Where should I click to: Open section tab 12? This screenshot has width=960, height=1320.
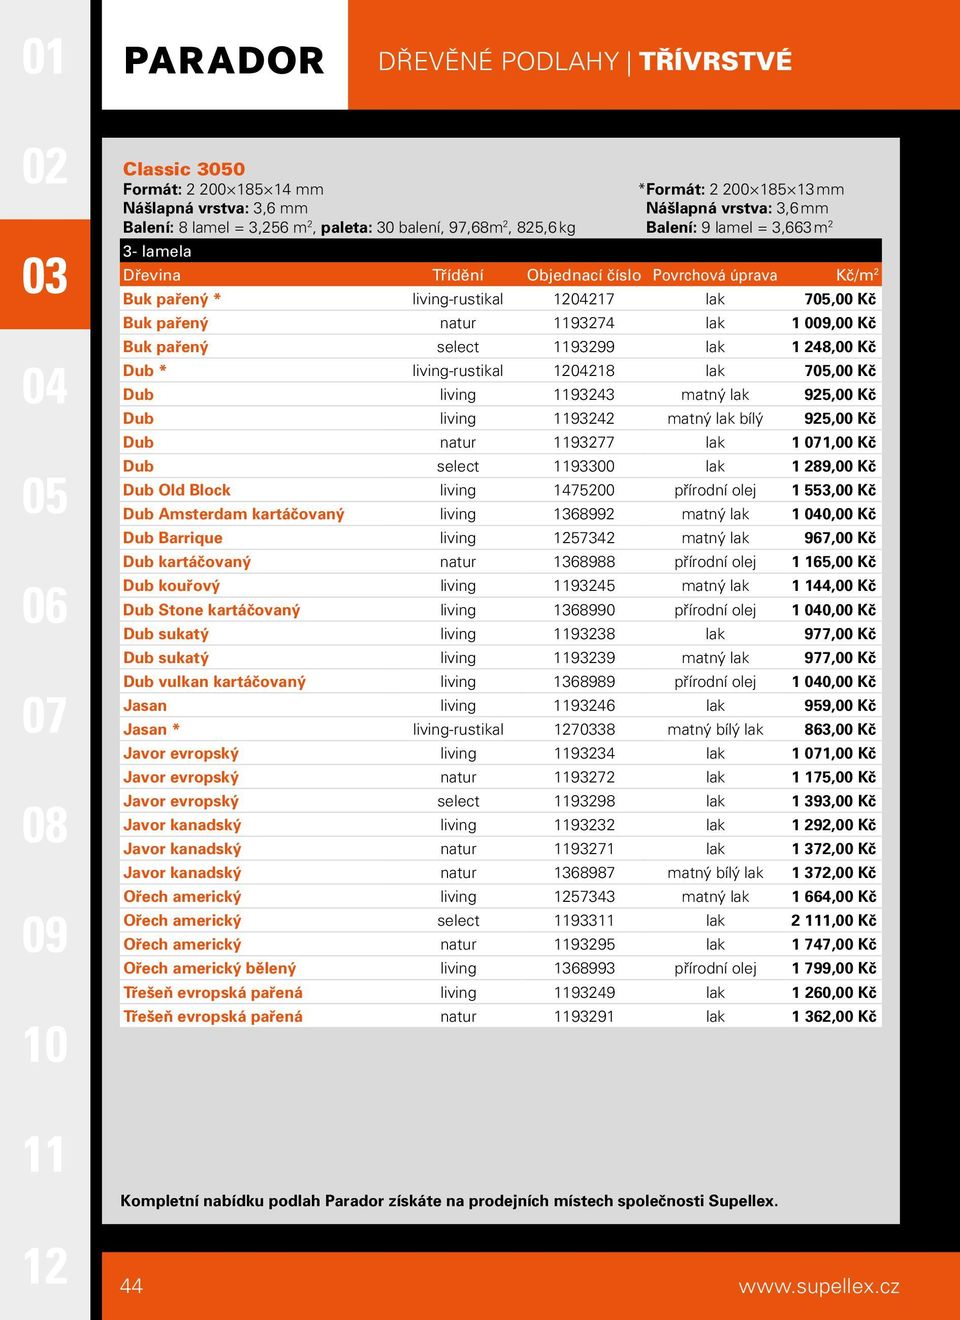44,1266
